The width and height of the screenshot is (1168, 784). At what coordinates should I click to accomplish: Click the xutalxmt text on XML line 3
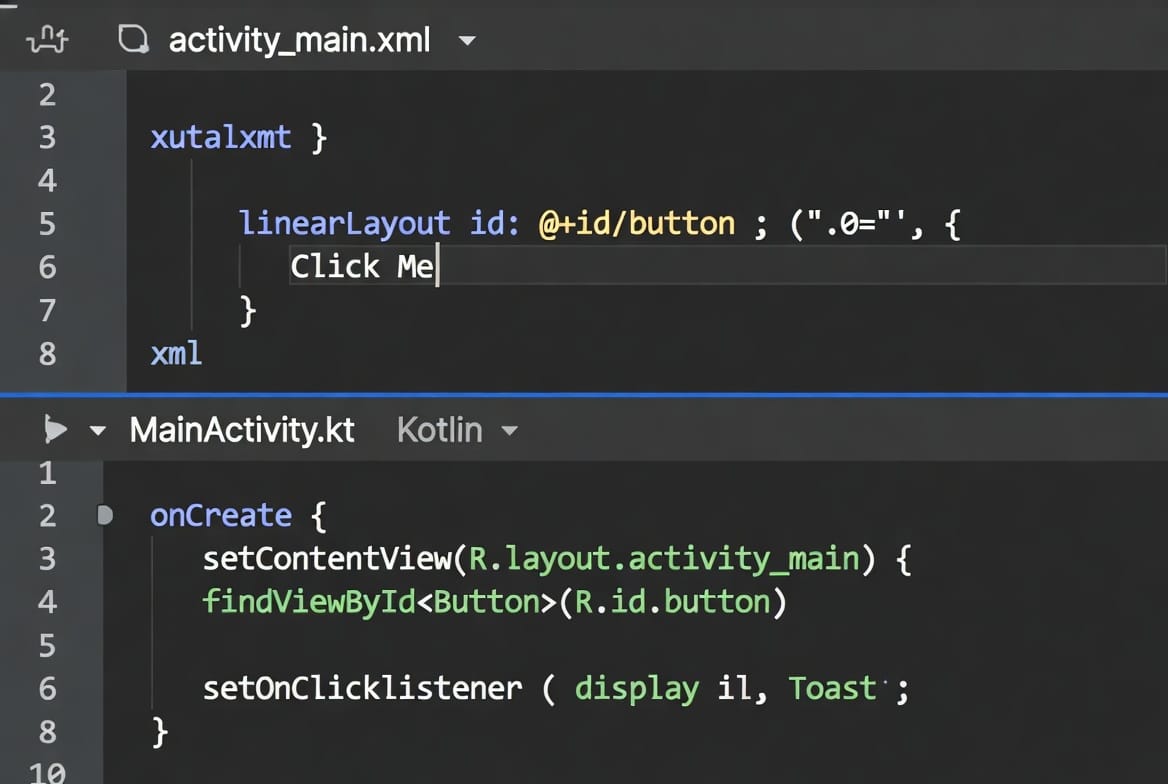[220, 137]
